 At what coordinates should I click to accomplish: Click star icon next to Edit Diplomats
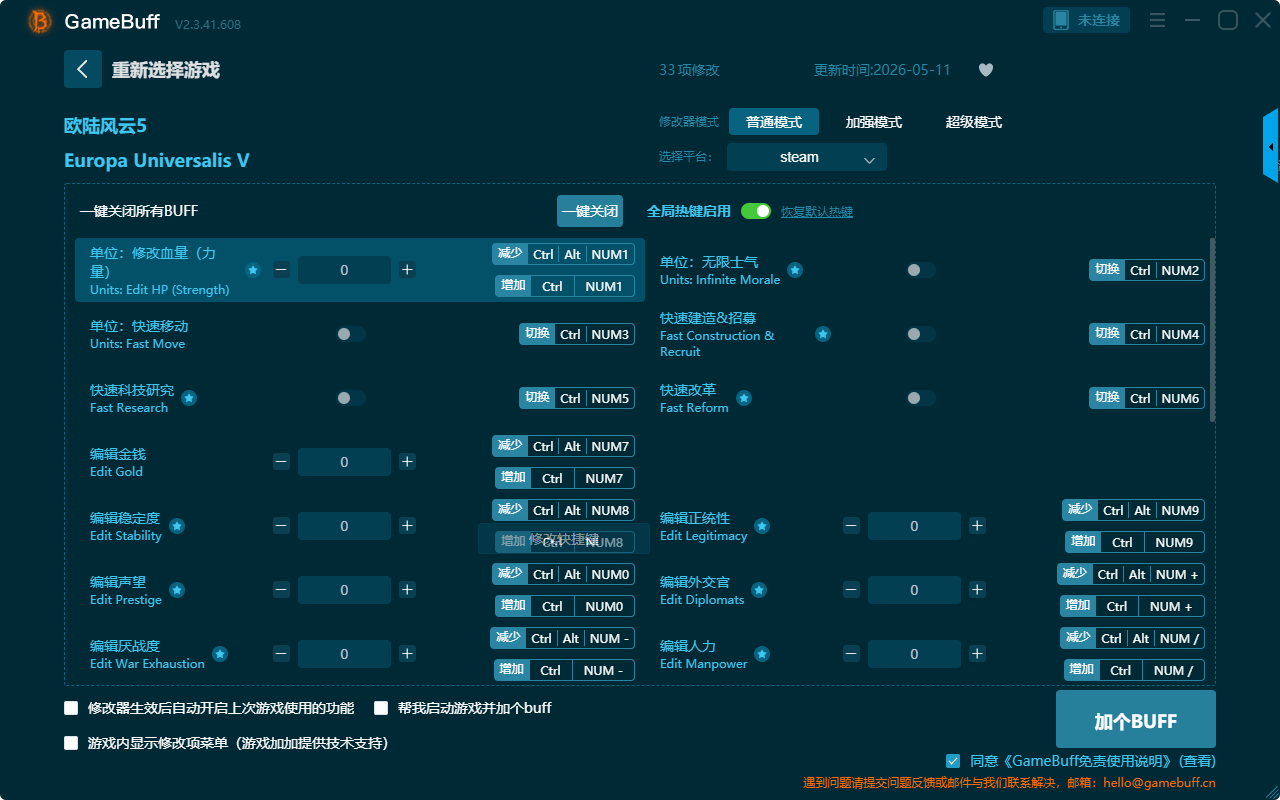(759, 590)
